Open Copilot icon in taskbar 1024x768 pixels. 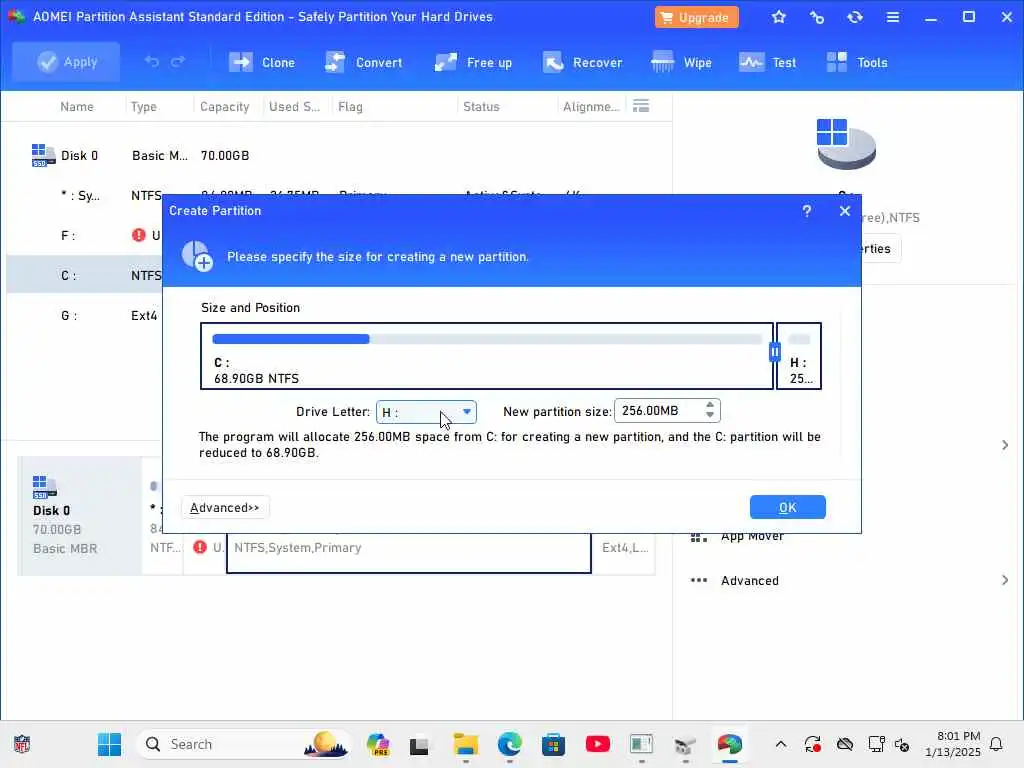pos(377,744)
